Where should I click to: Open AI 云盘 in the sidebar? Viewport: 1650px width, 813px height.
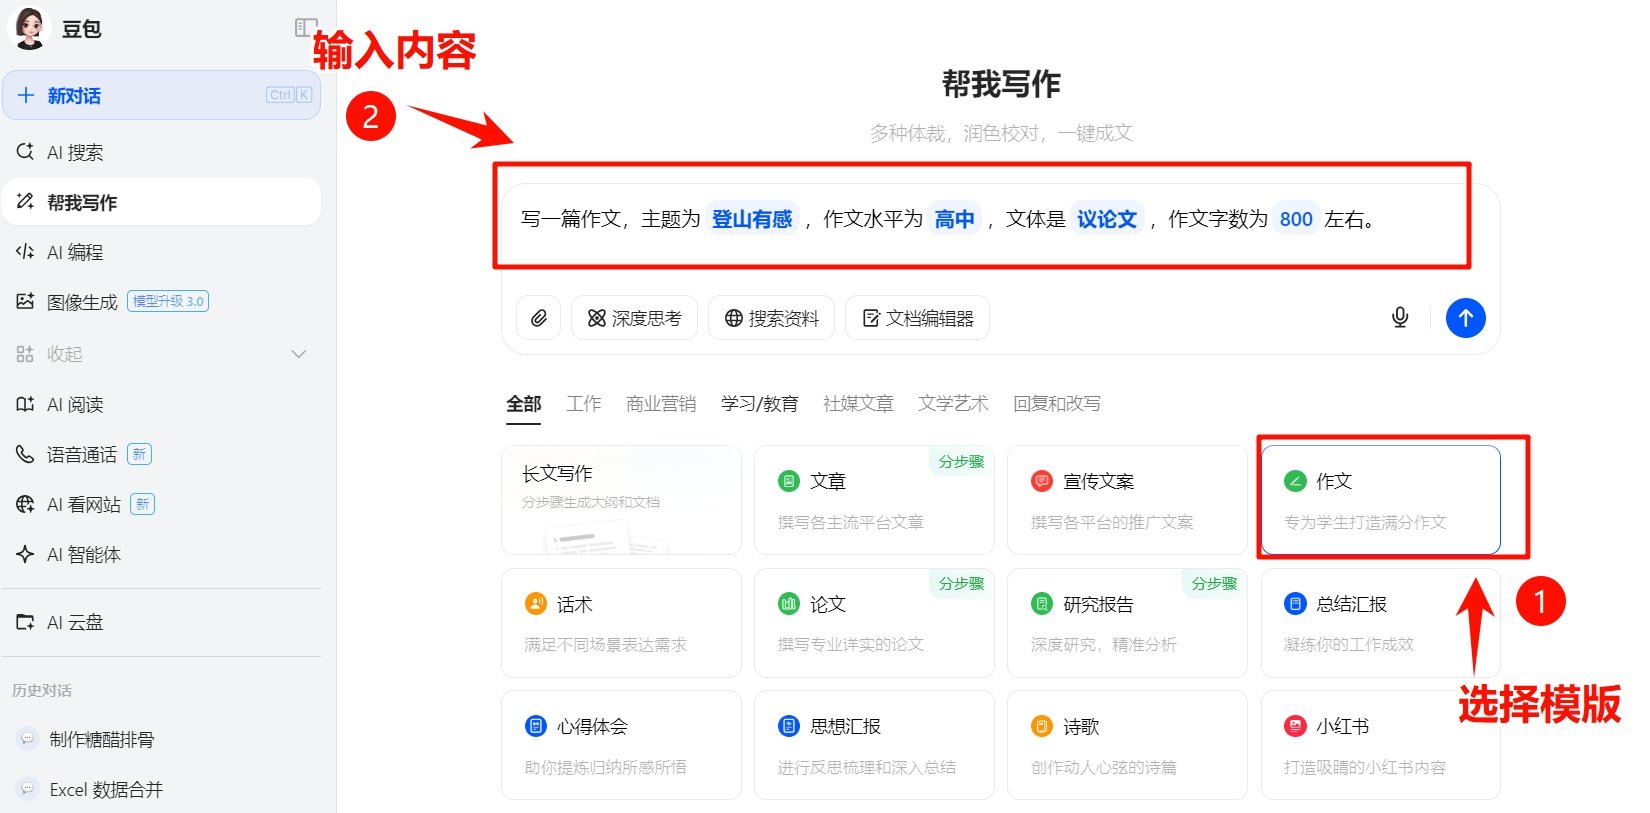75,622
